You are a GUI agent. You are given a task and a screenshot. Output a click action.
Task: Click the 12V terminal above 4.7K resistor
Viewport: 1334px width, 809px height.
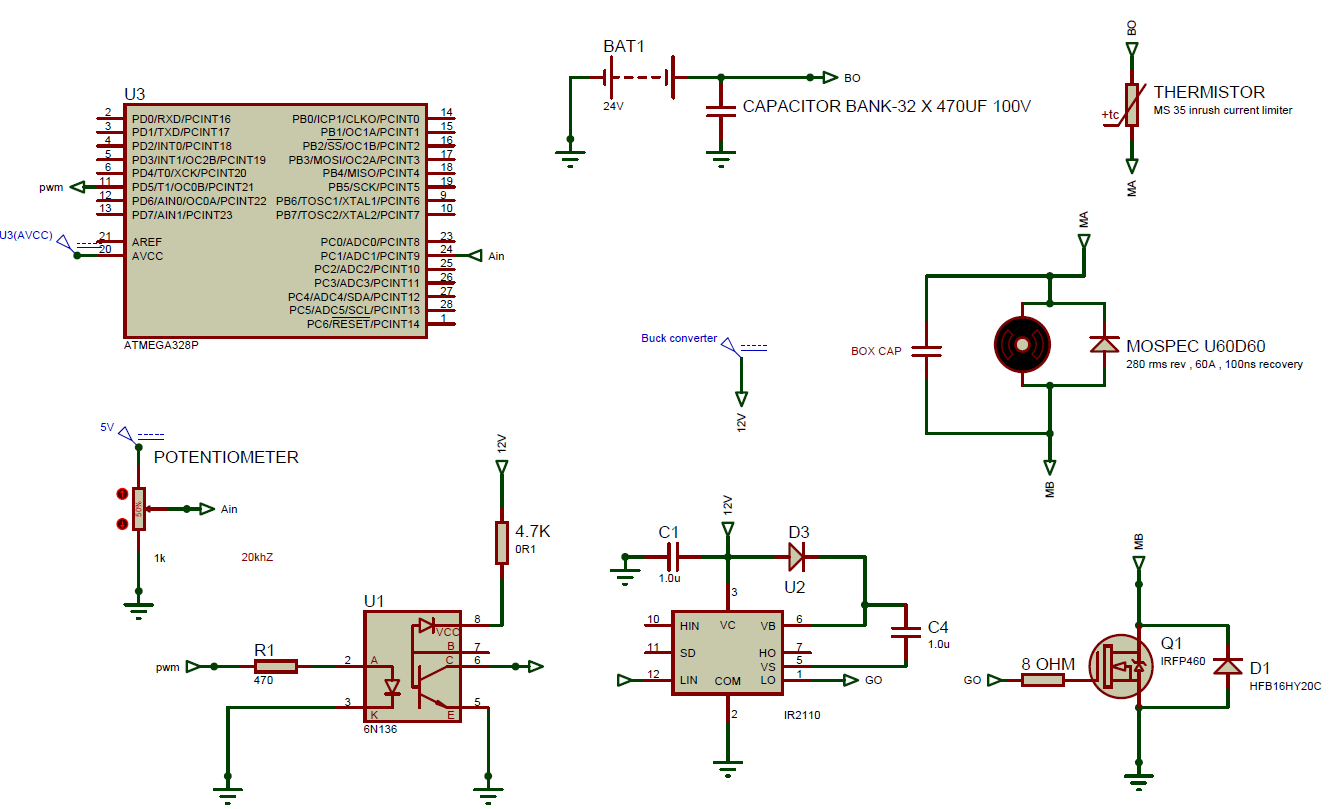tap(502, 465)
